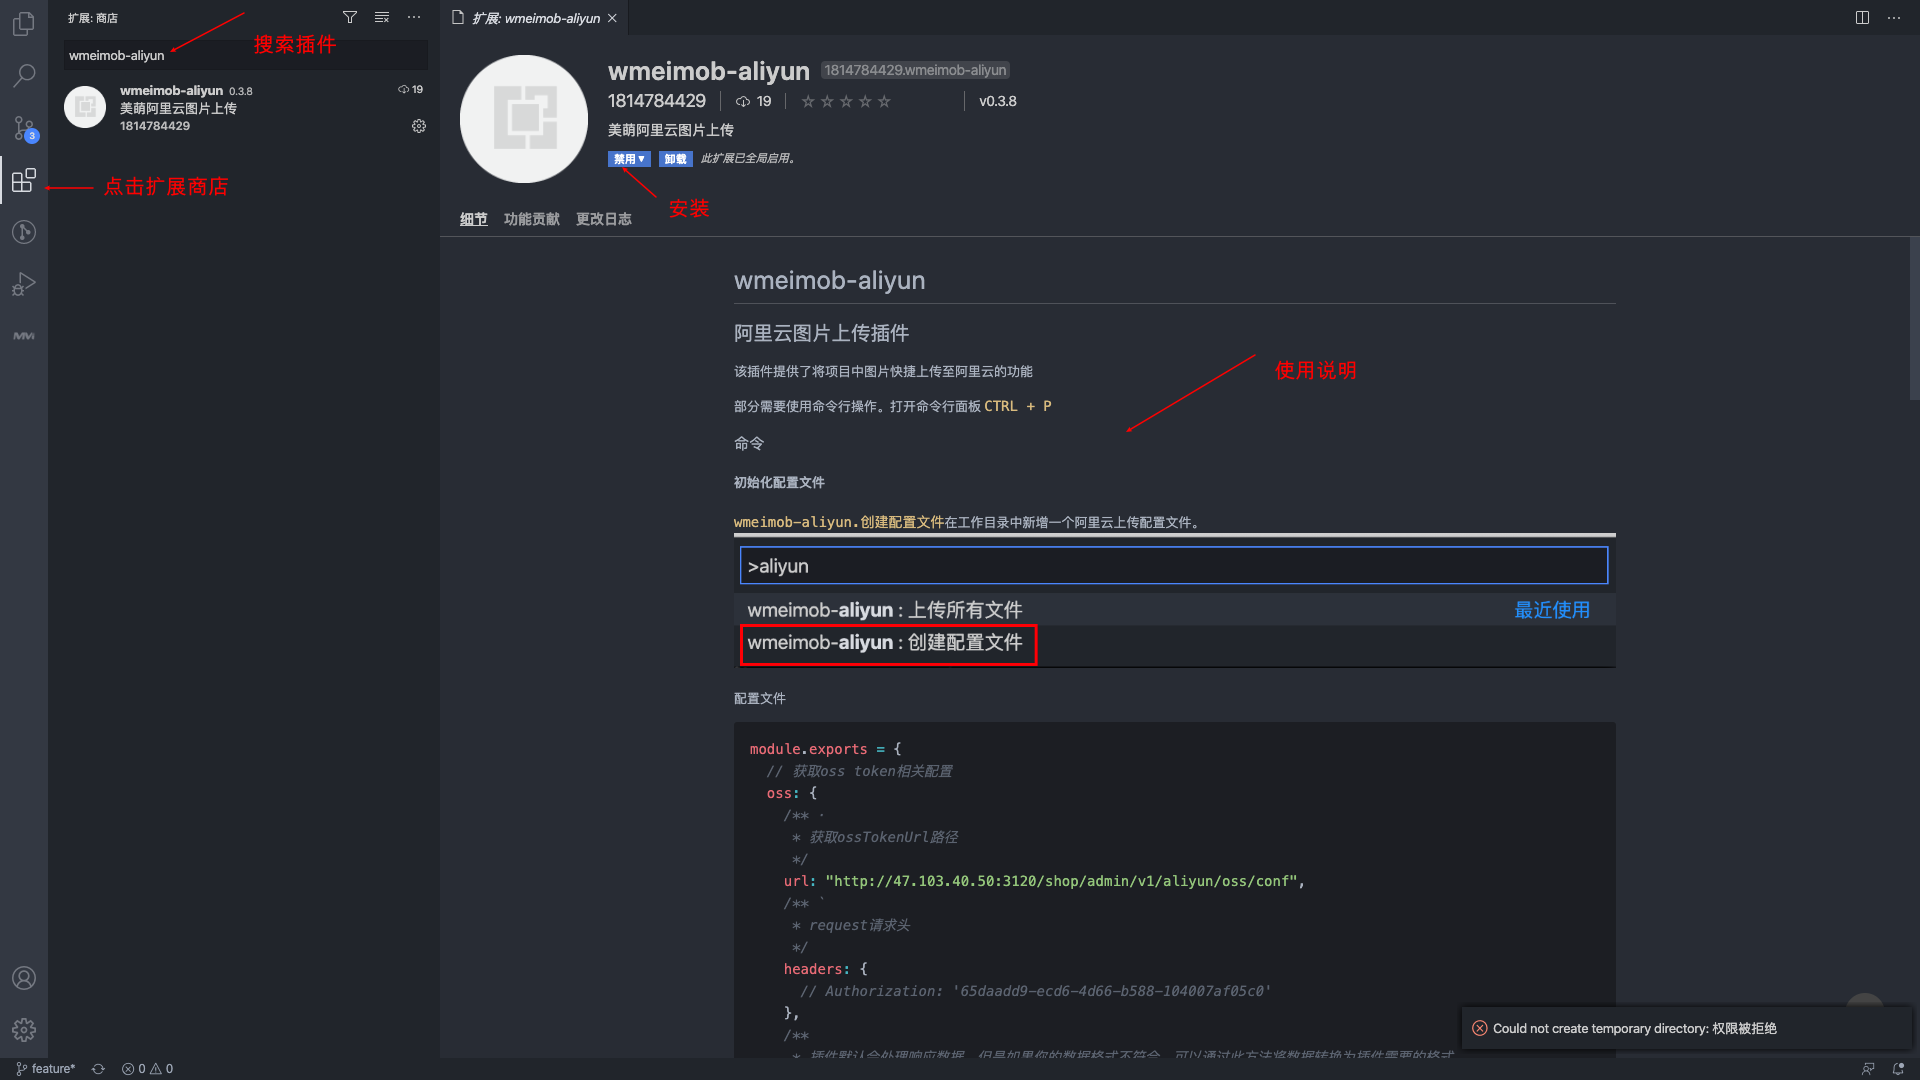Click the 美萌阿里云图片上传 description in header
This screenshot has width=1920, height=1080.
pos(671,130)
